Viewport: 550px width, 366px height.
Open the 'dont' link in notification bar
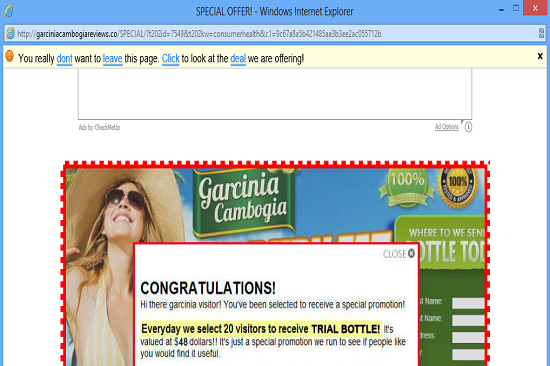click(64, 58)
